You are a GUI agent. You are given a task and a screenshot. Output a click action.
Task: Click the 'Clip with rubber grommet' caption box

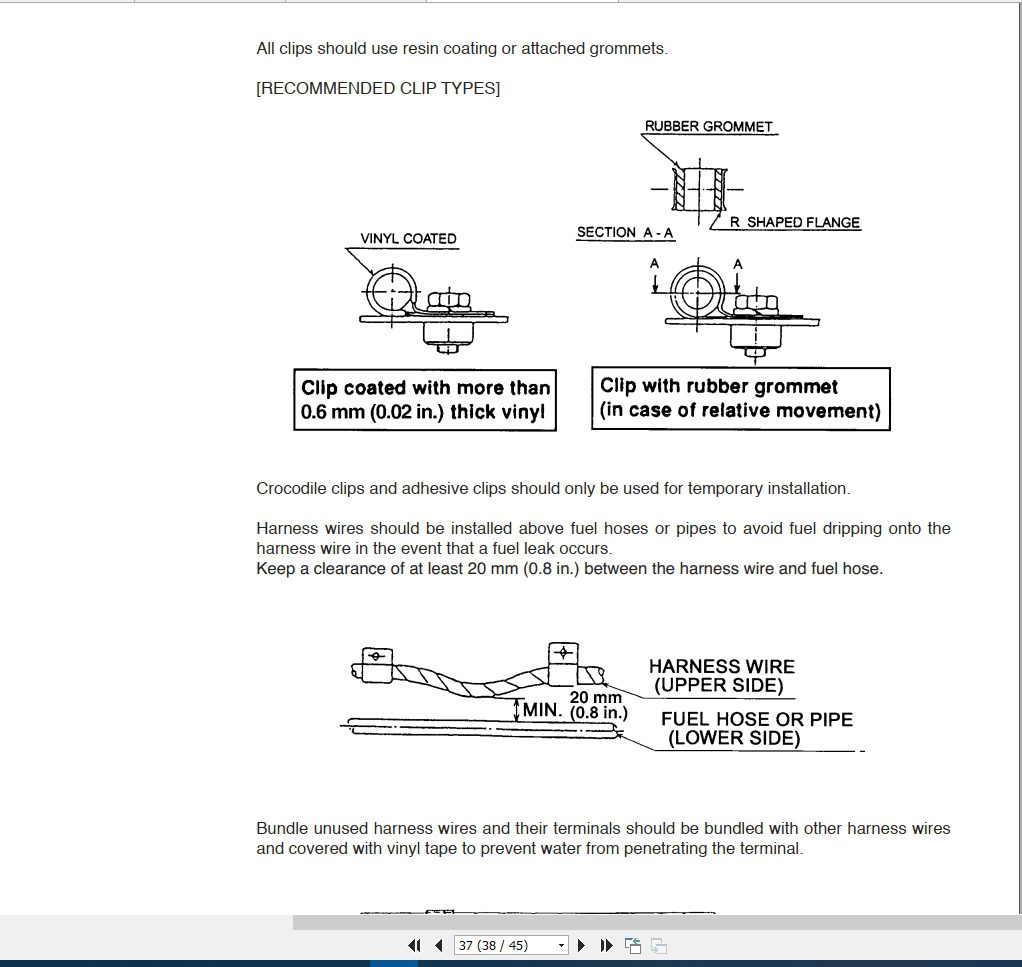click(740, 398)
